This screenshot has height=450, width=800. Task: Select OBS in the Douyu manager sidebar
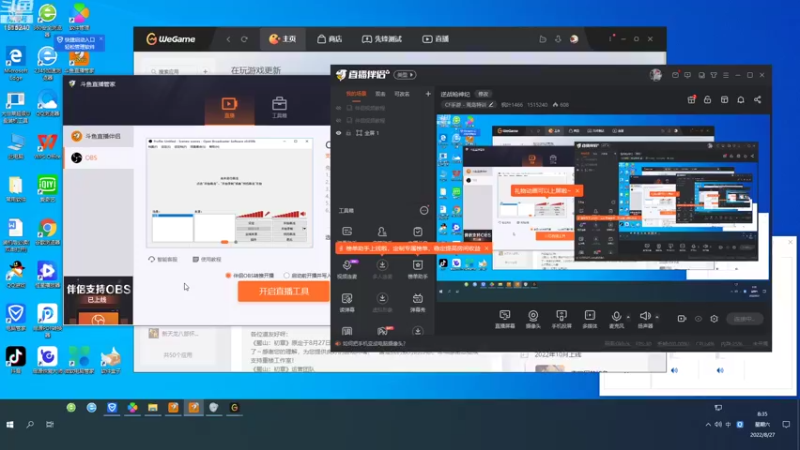tap(98, 158)
